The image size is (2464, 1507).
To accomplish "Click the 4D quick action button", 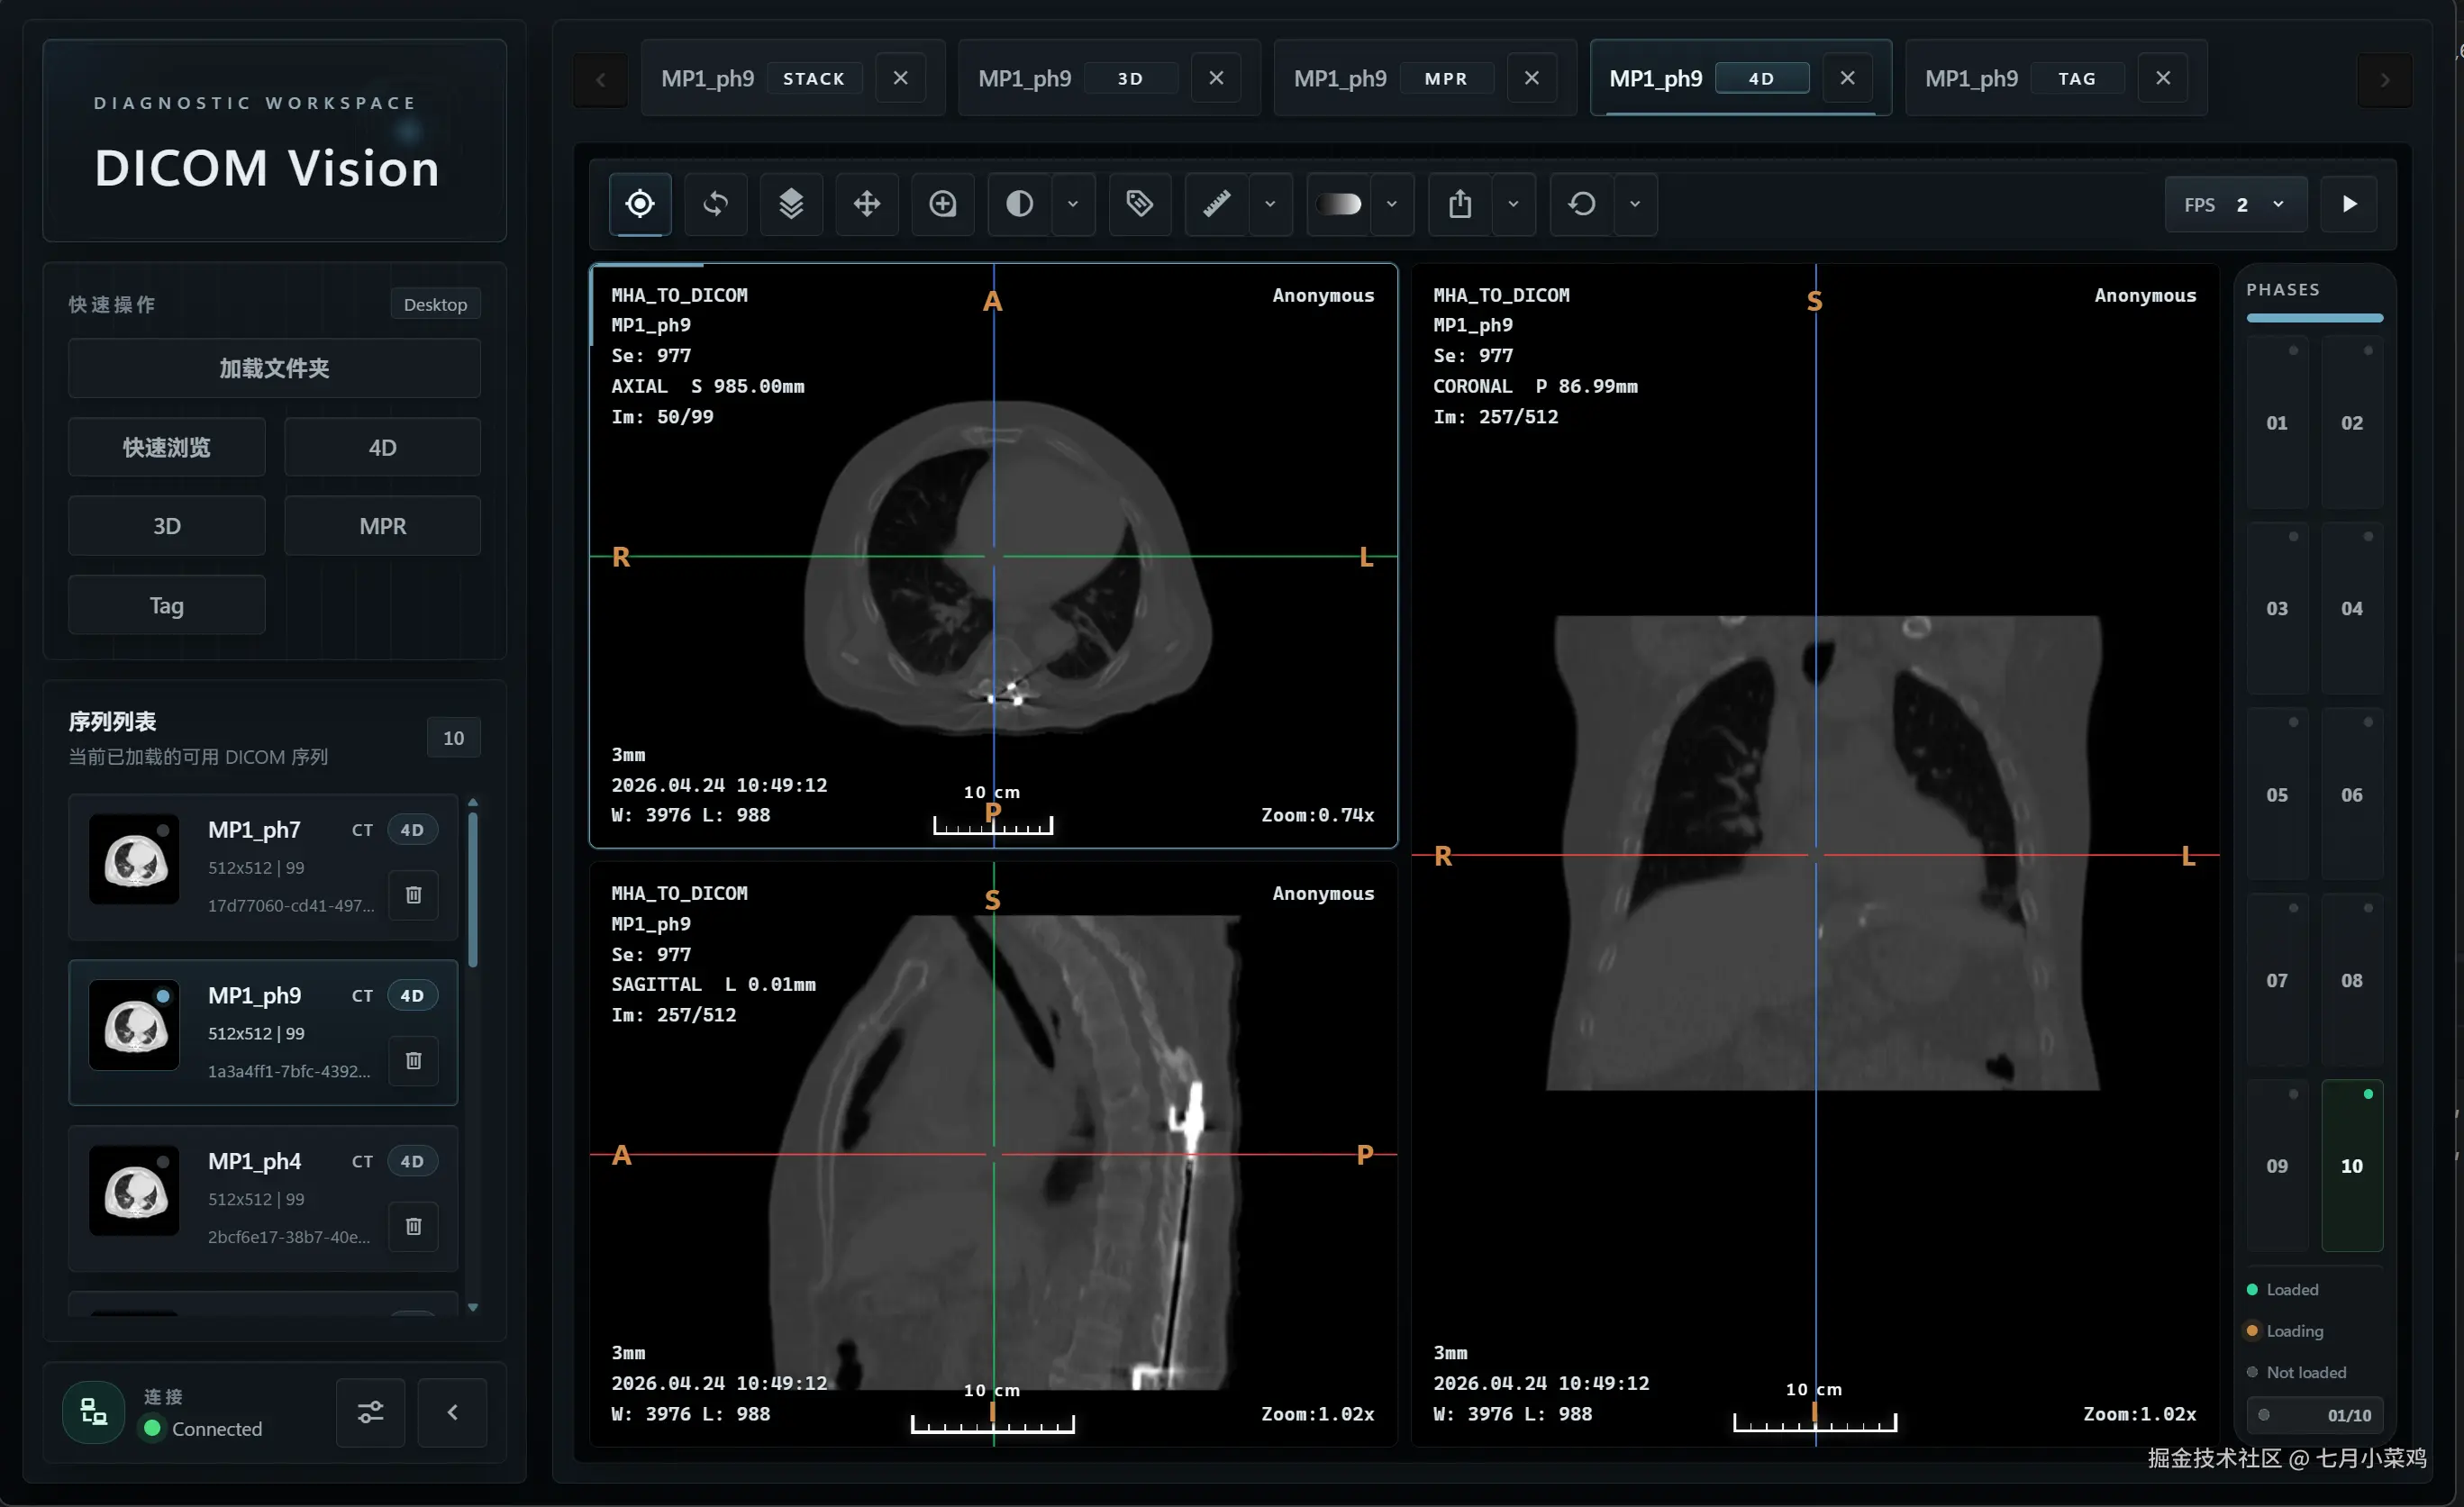I will click(382, 447).
